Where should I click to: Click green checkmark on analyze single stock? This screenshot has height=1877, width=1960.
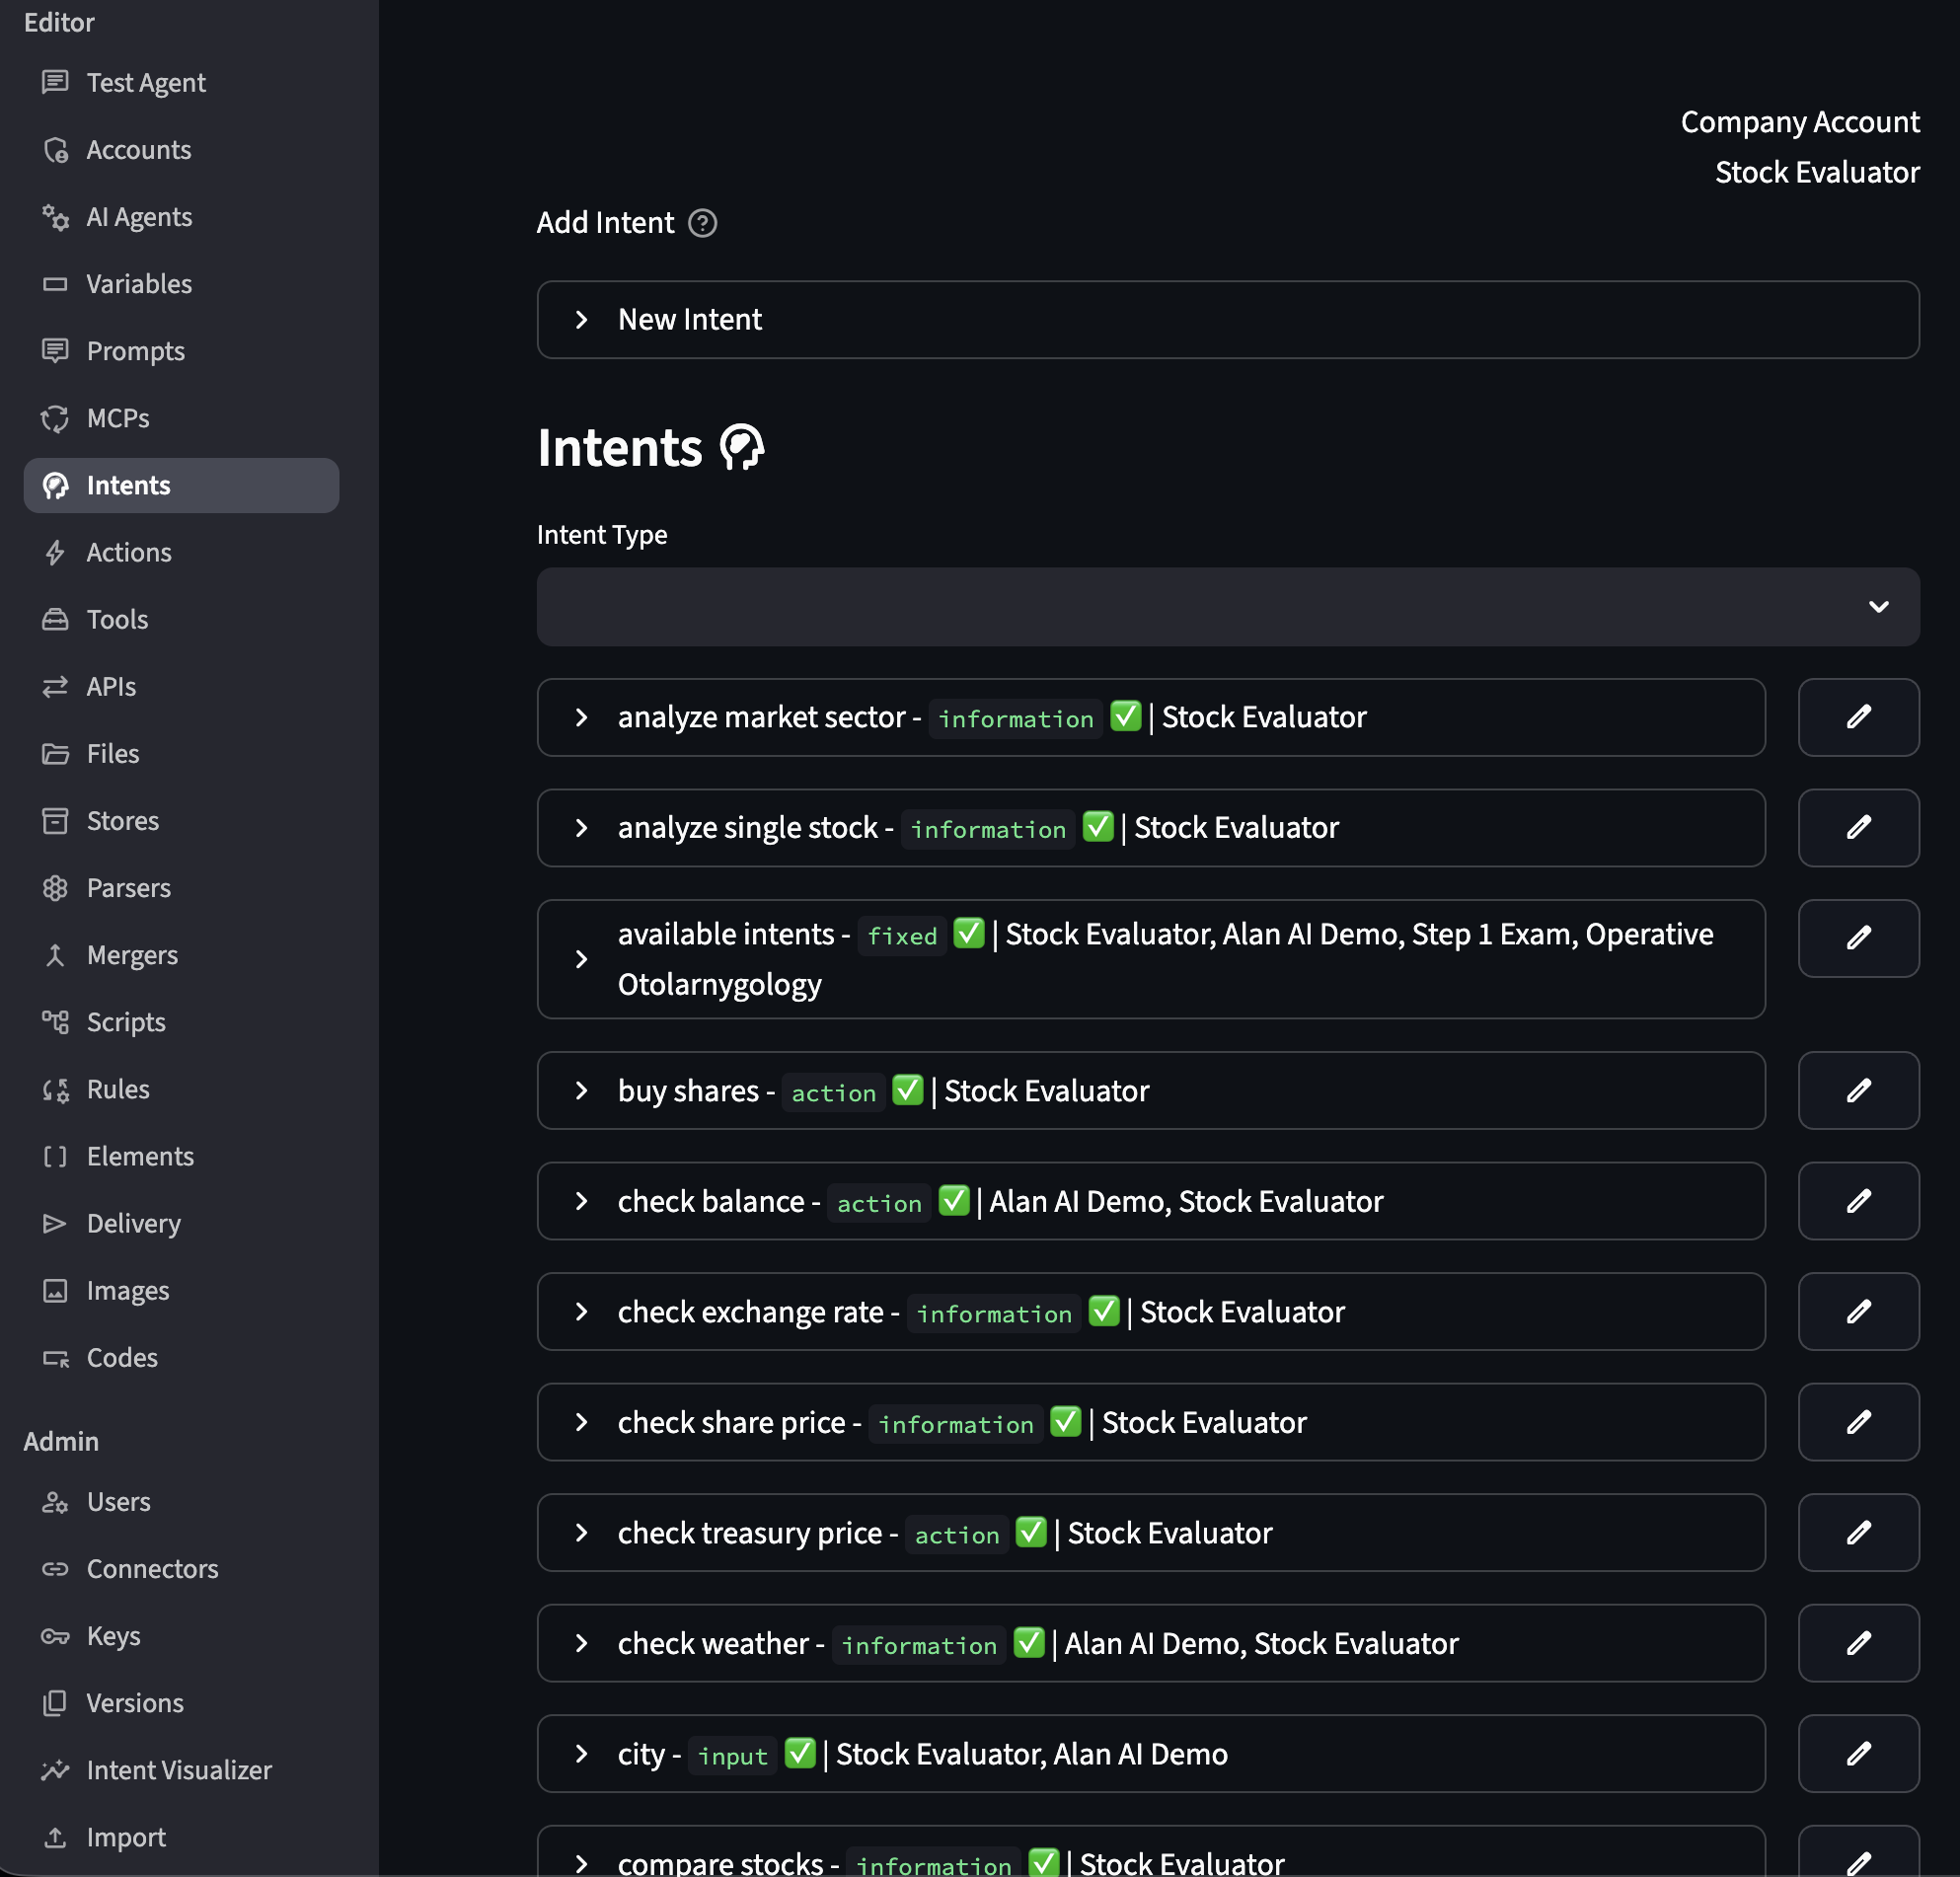tap(1097, 827)
